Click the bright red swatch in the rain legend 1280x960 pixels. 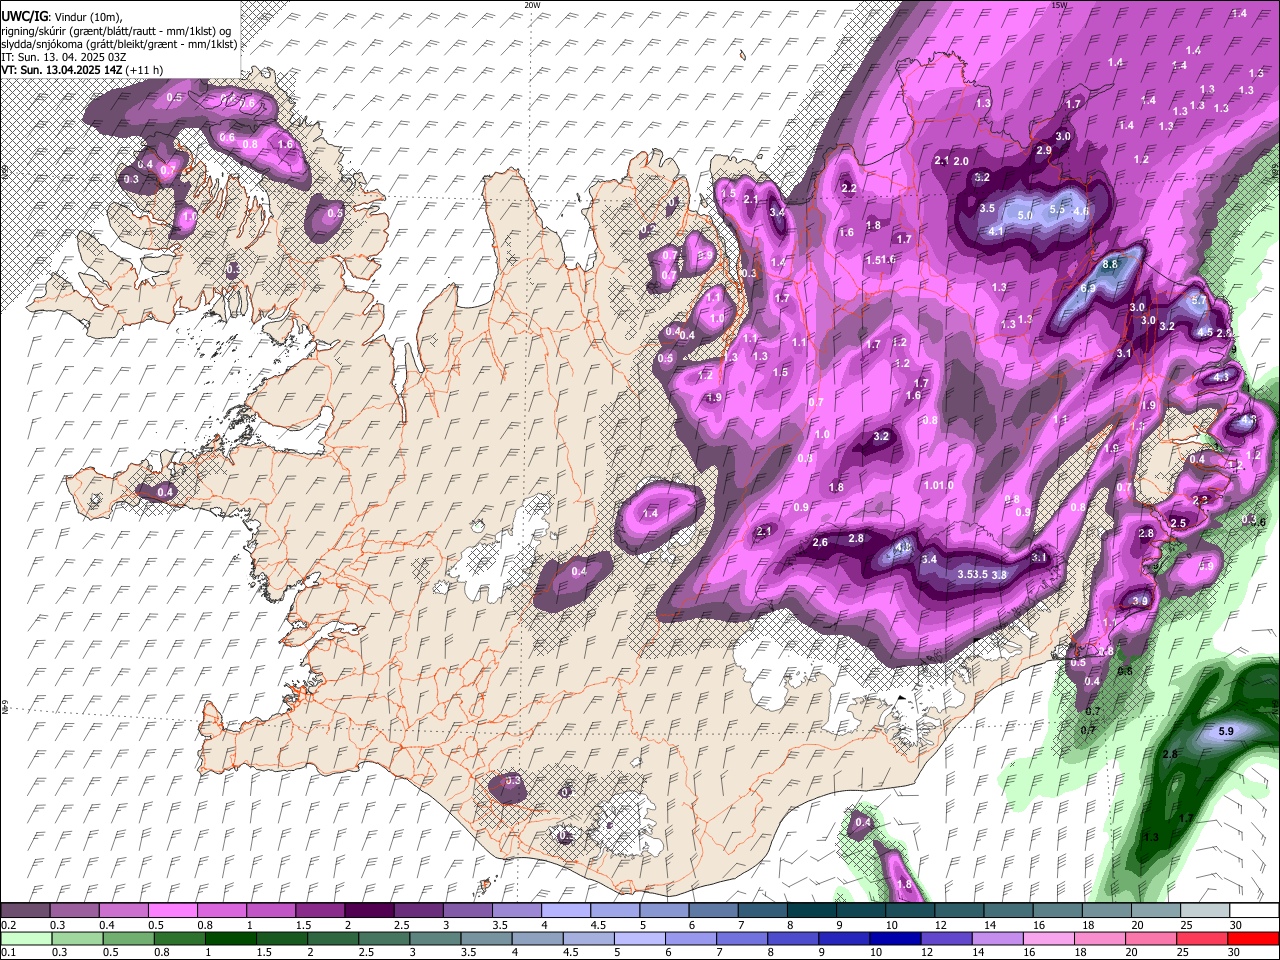click(1252, 939)
